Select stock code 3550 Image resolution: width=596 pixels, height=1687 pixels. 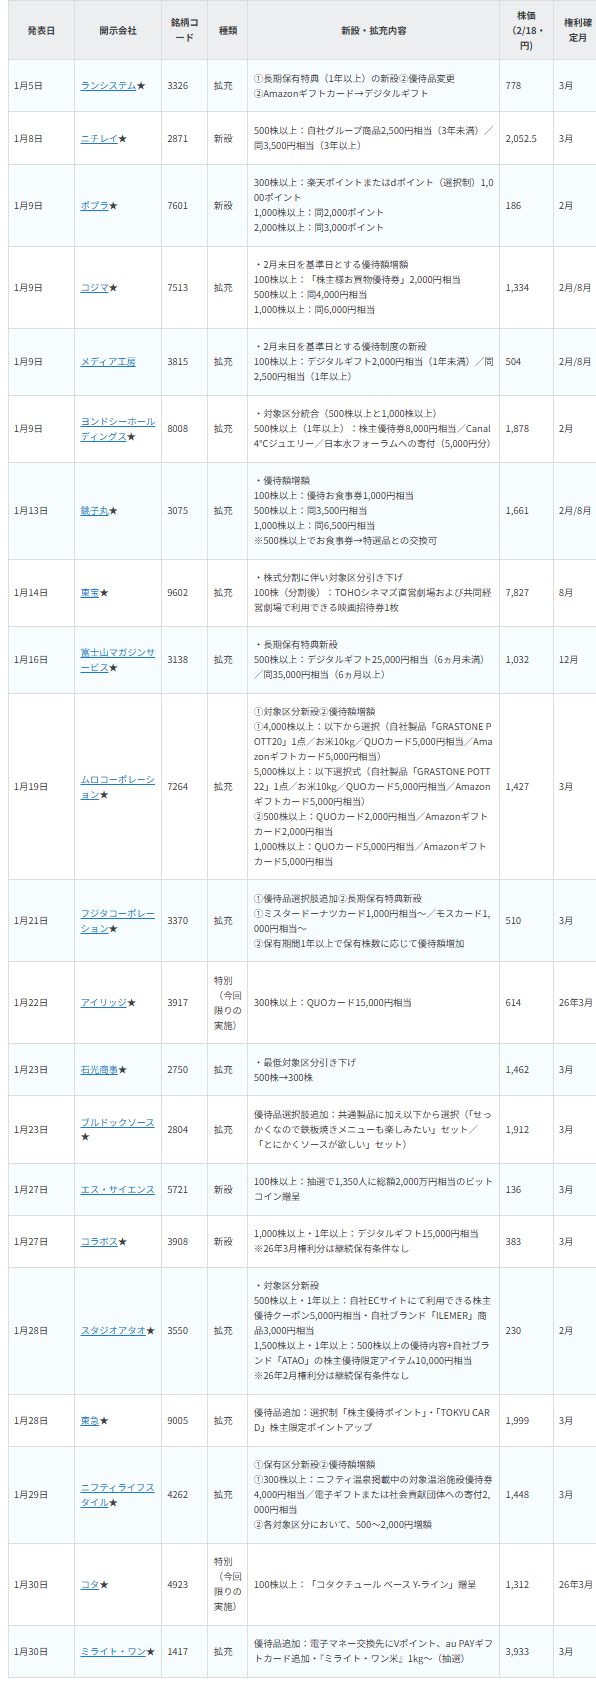pyautogui.click(x=178, y=1331)
